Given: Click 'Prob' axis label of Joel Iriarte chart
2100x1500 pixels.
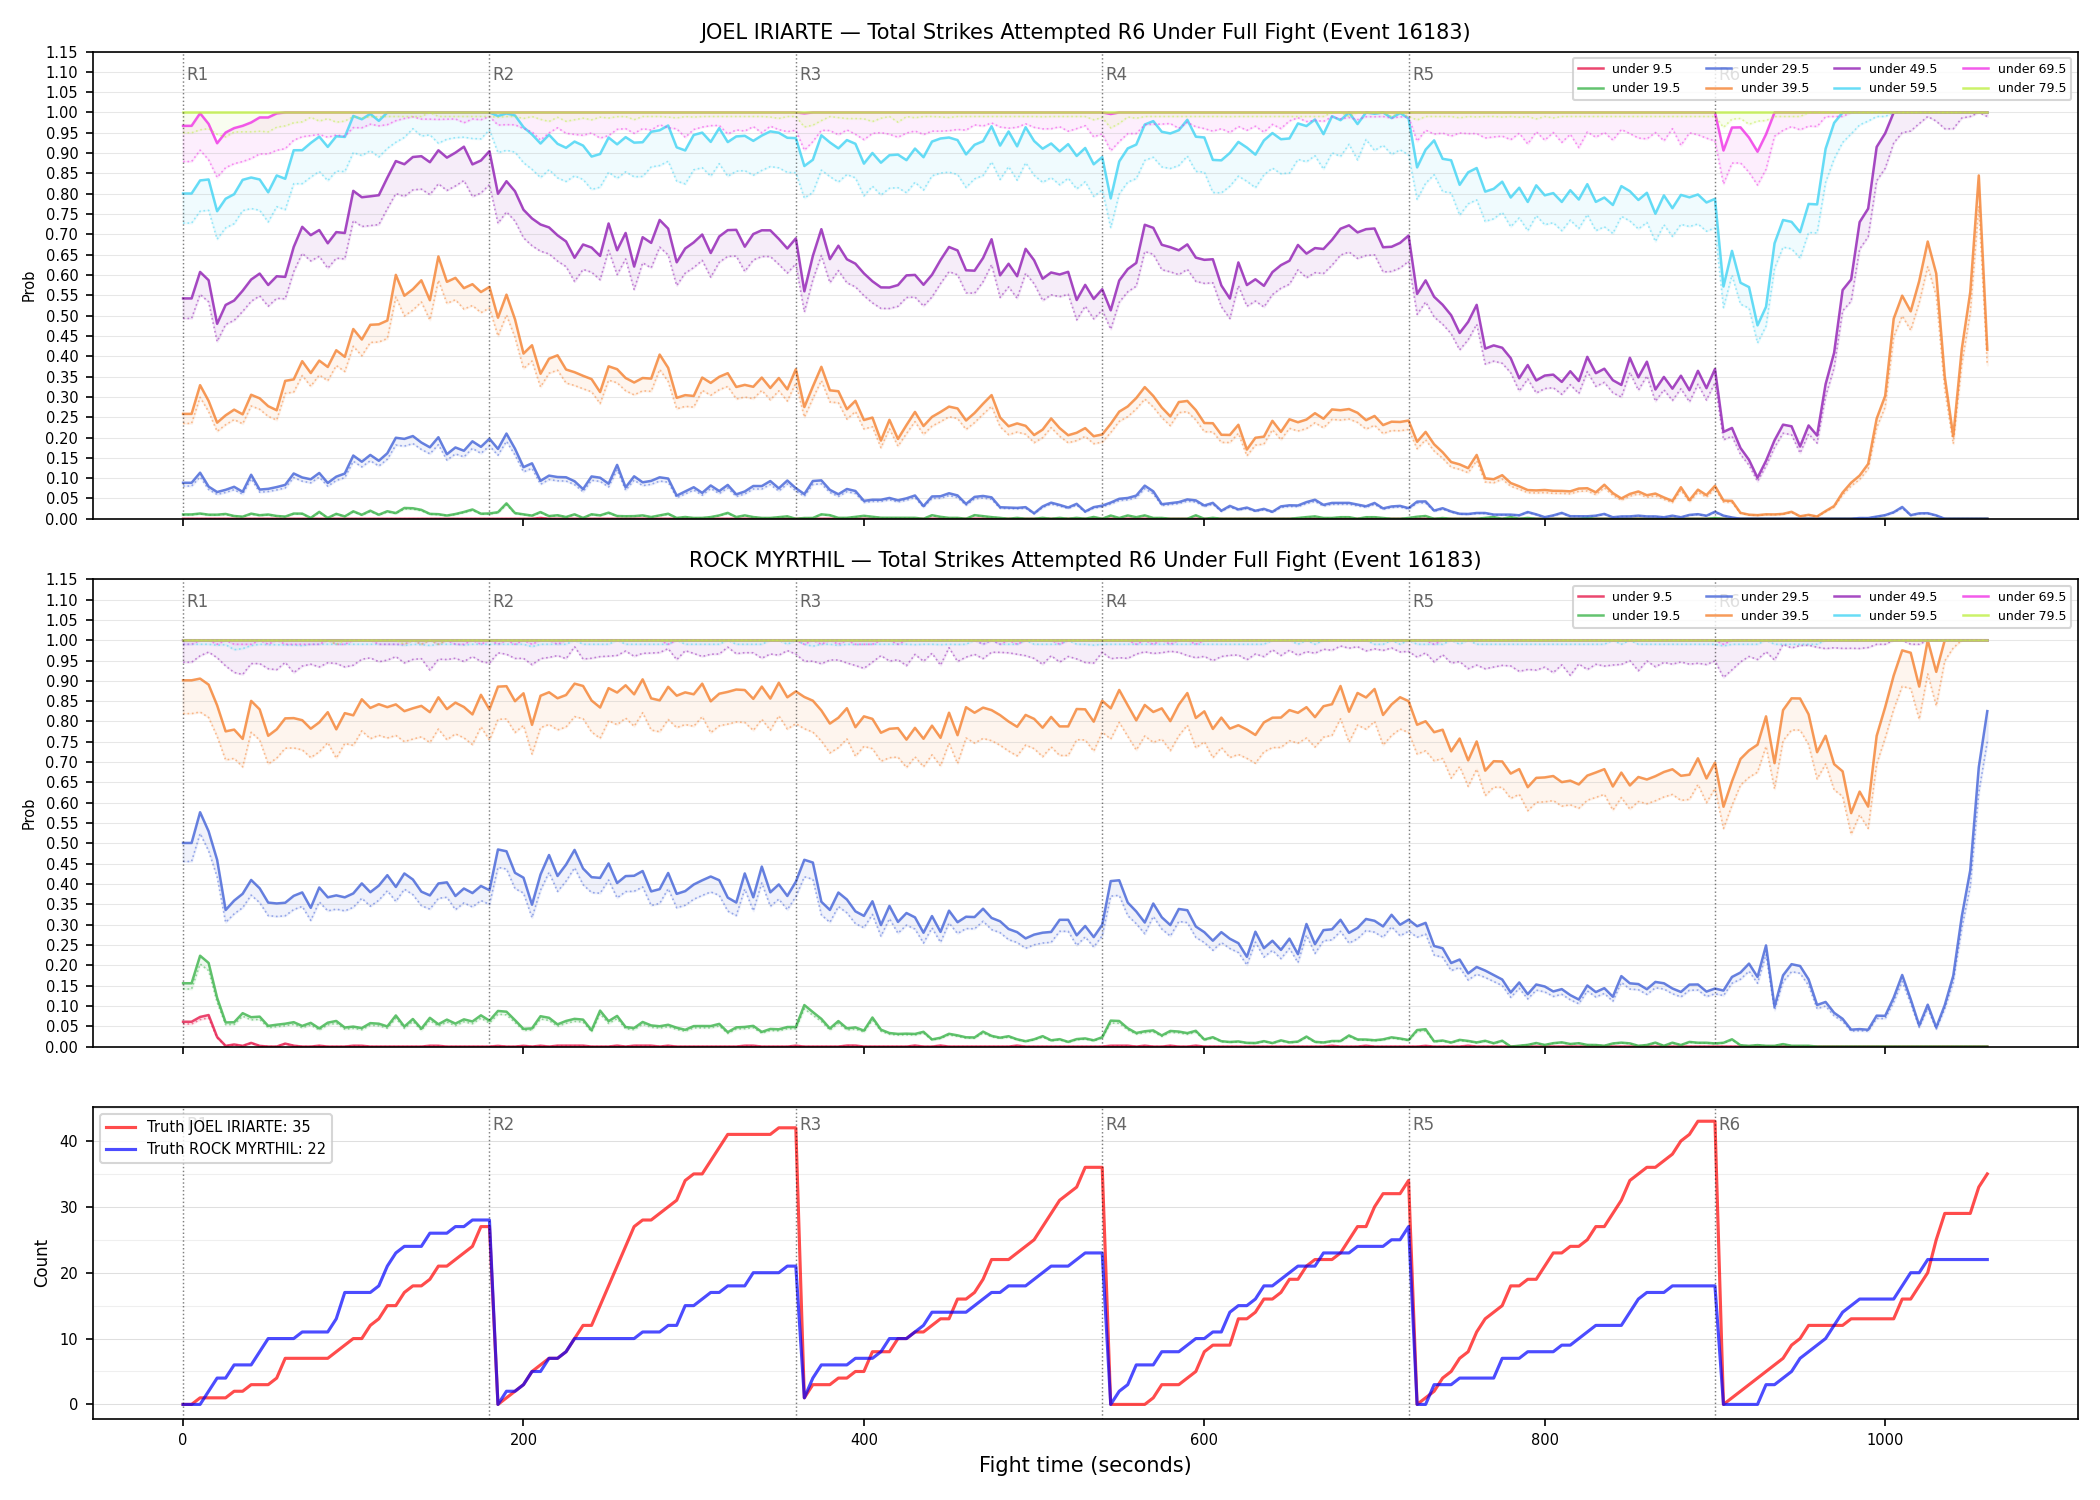Looking at the screenshot, I should 29,286.
